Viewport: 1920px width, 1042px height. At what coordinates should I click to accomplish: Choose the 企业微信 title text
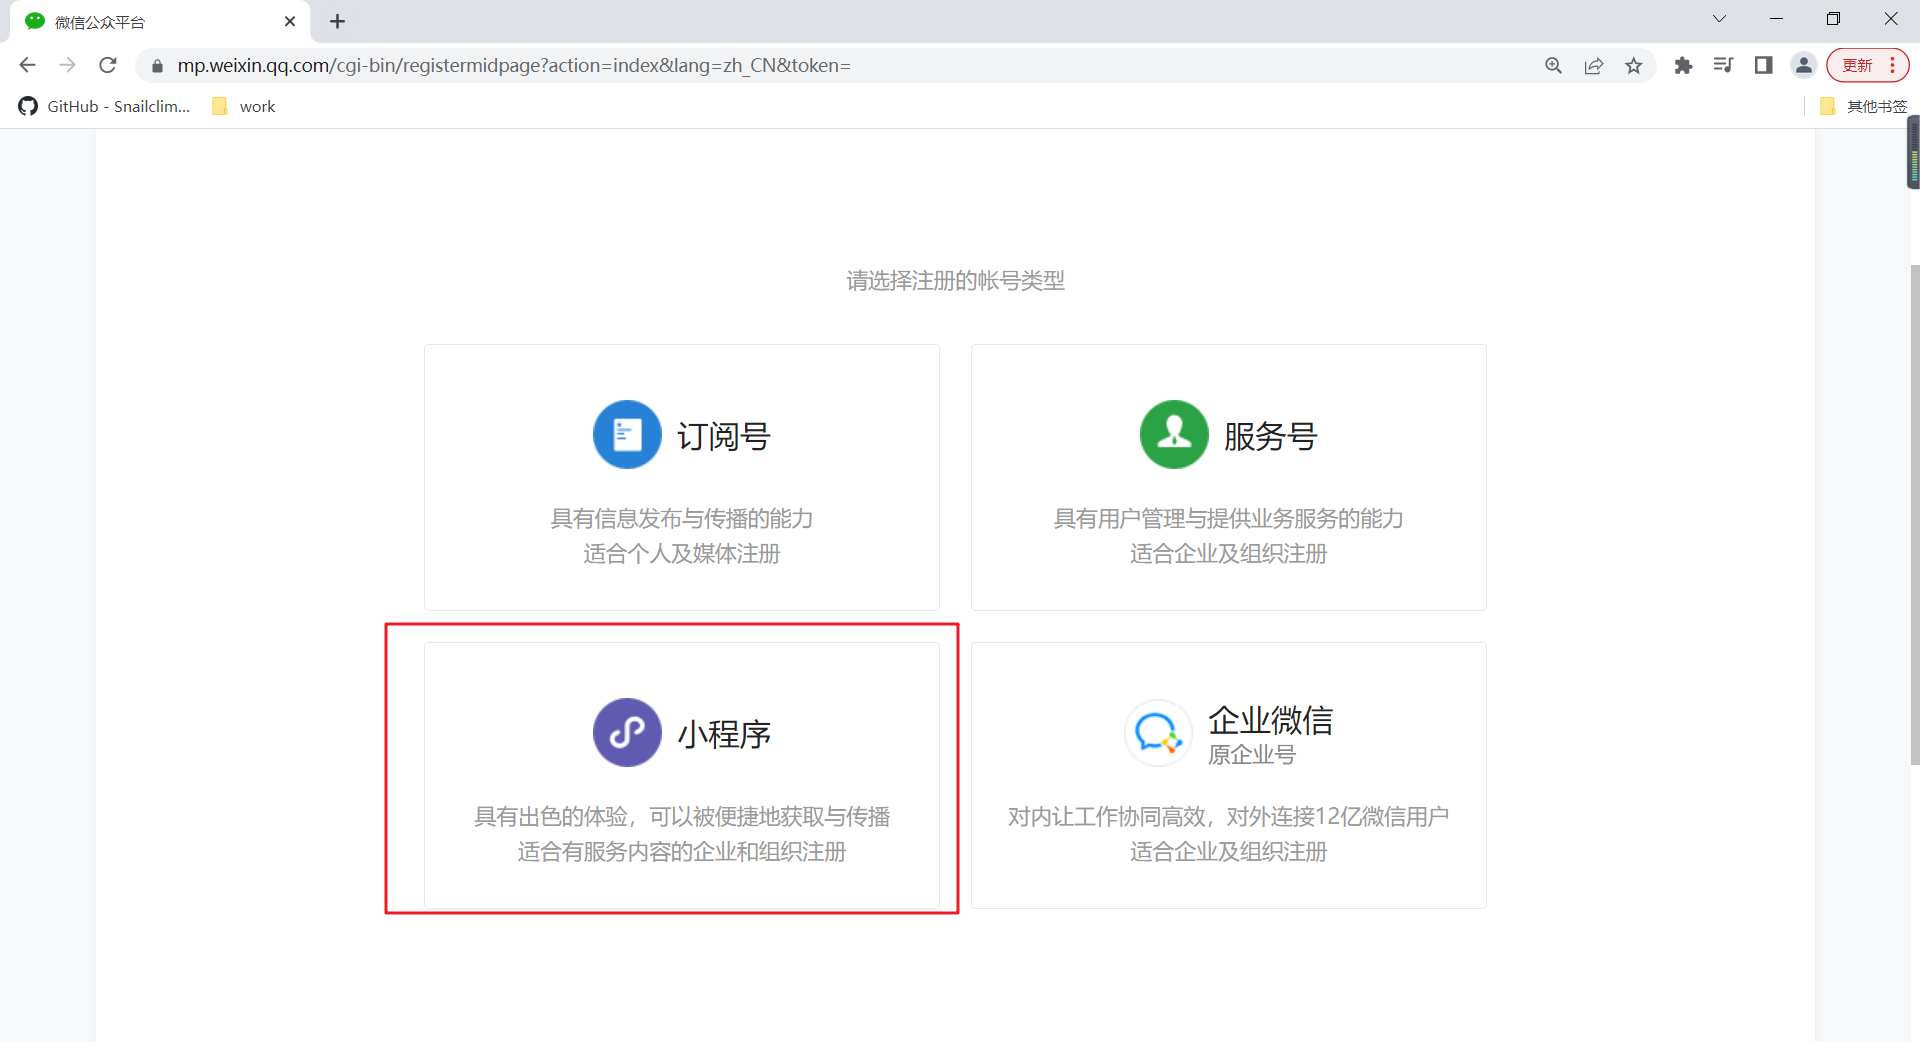[1270, 720]
